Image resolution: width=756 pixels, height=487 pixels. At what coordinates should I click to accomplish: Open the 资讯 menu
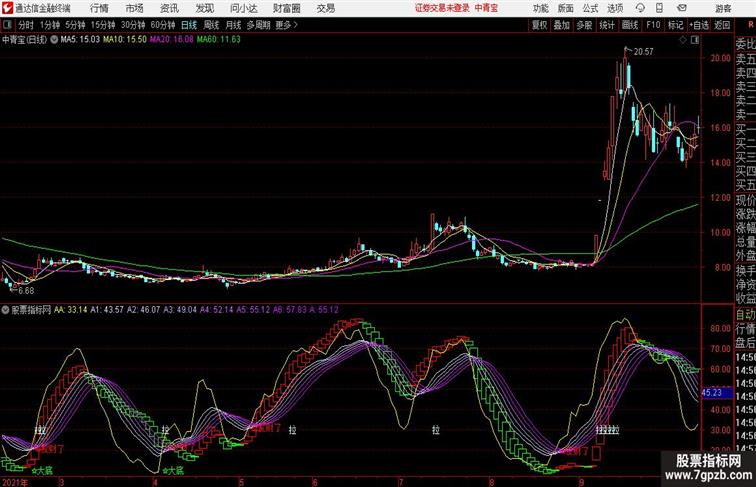(x=169, y=8)
